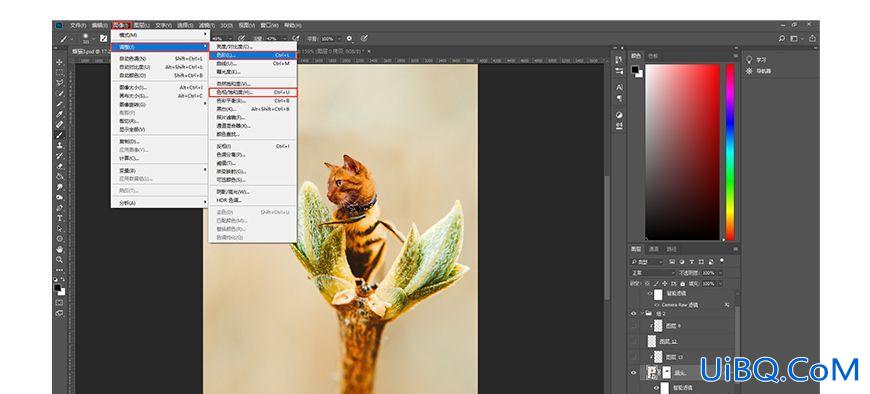This screenshot has width=870, height=394.
Task: Open the 文件(F) menu
Action: coord(78,25)
